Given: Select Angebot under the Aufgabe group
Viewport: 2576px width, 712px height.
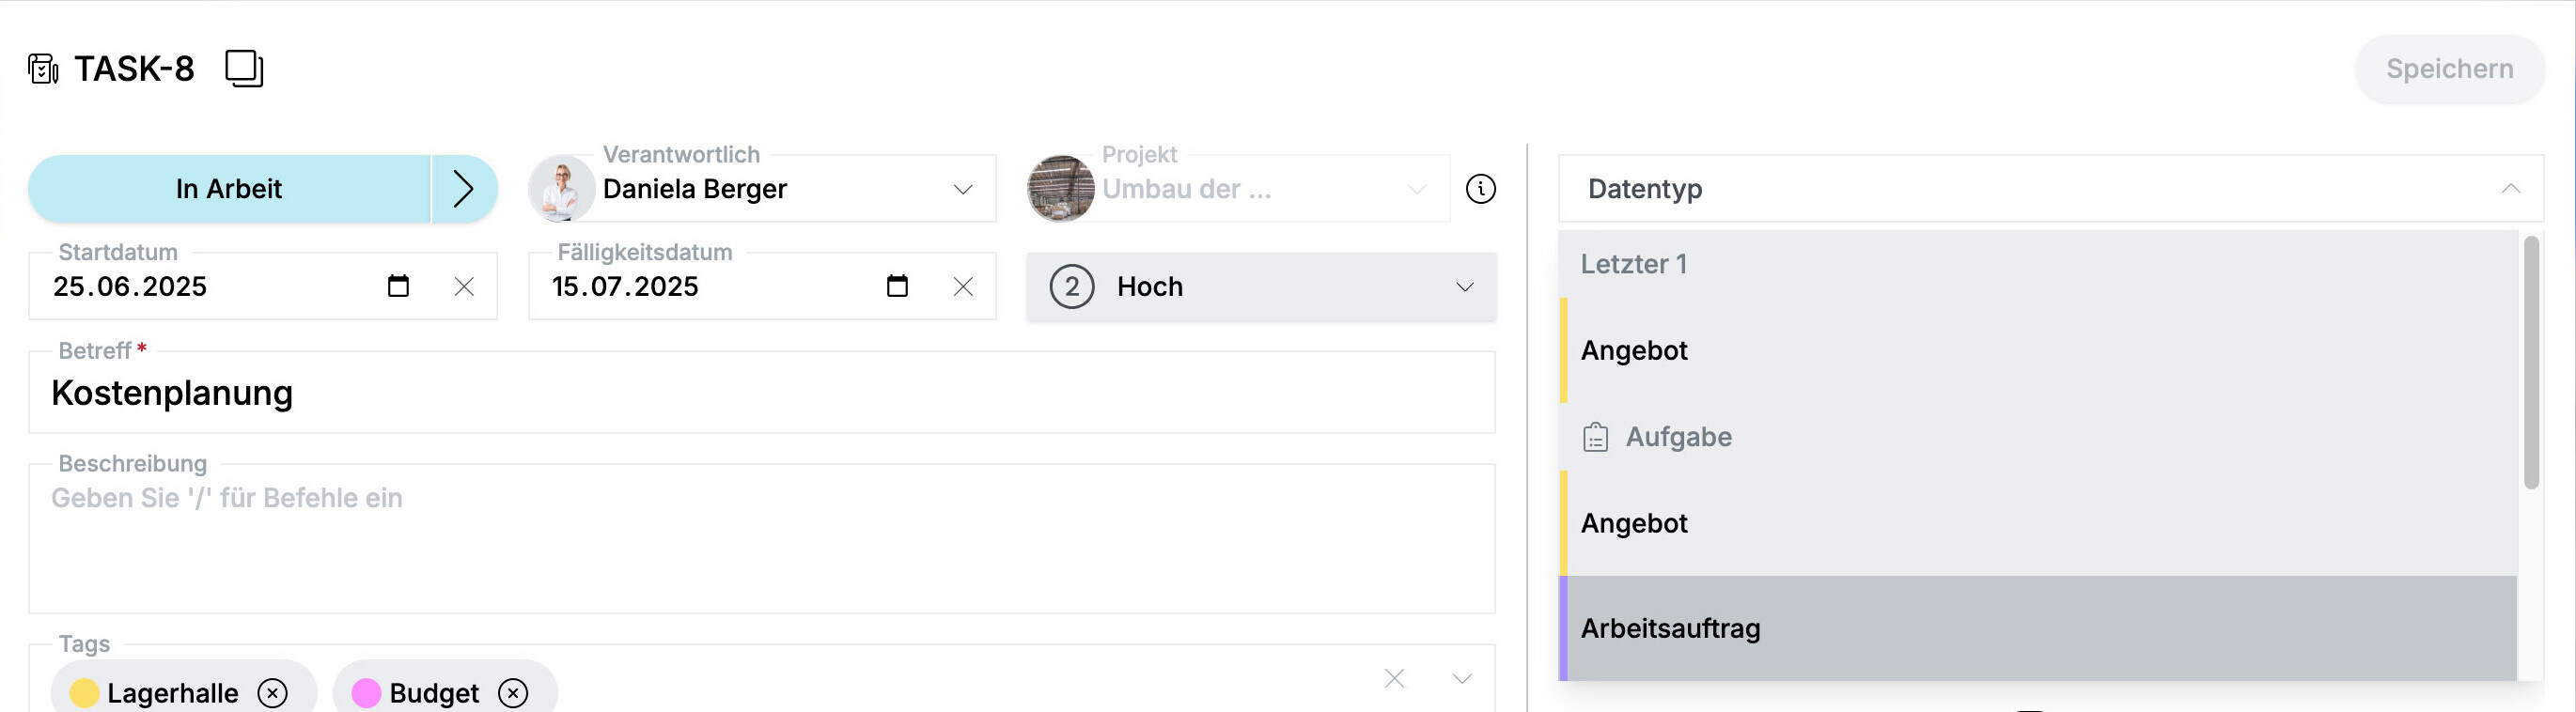Looking at the screenshot, I should 2038,524.
